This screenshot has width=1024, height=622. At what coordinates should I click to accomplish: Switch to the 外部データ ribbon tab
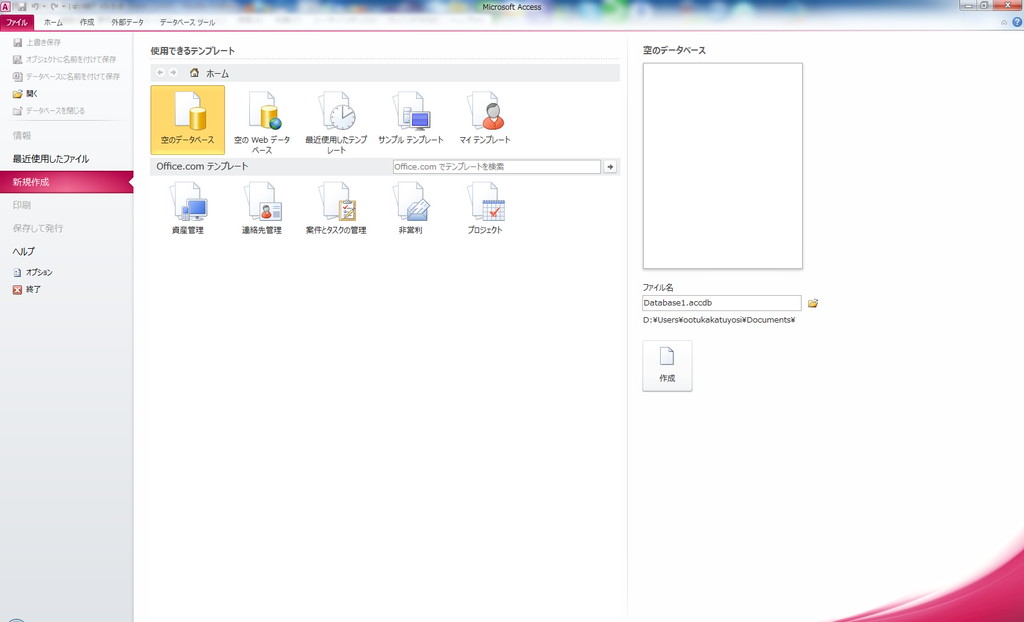click(x=127, y=22)
